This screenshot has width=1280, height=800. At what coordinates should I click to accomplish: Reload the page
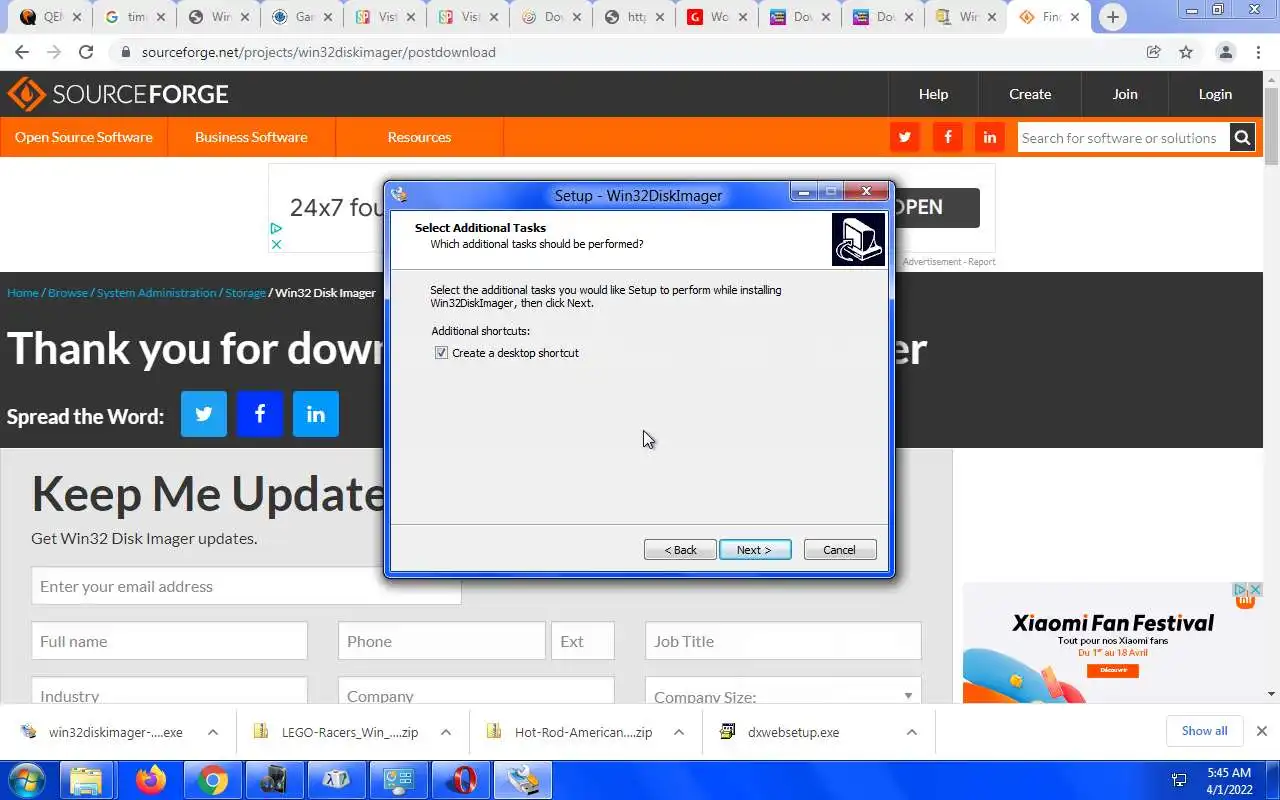tap(86, 52)
